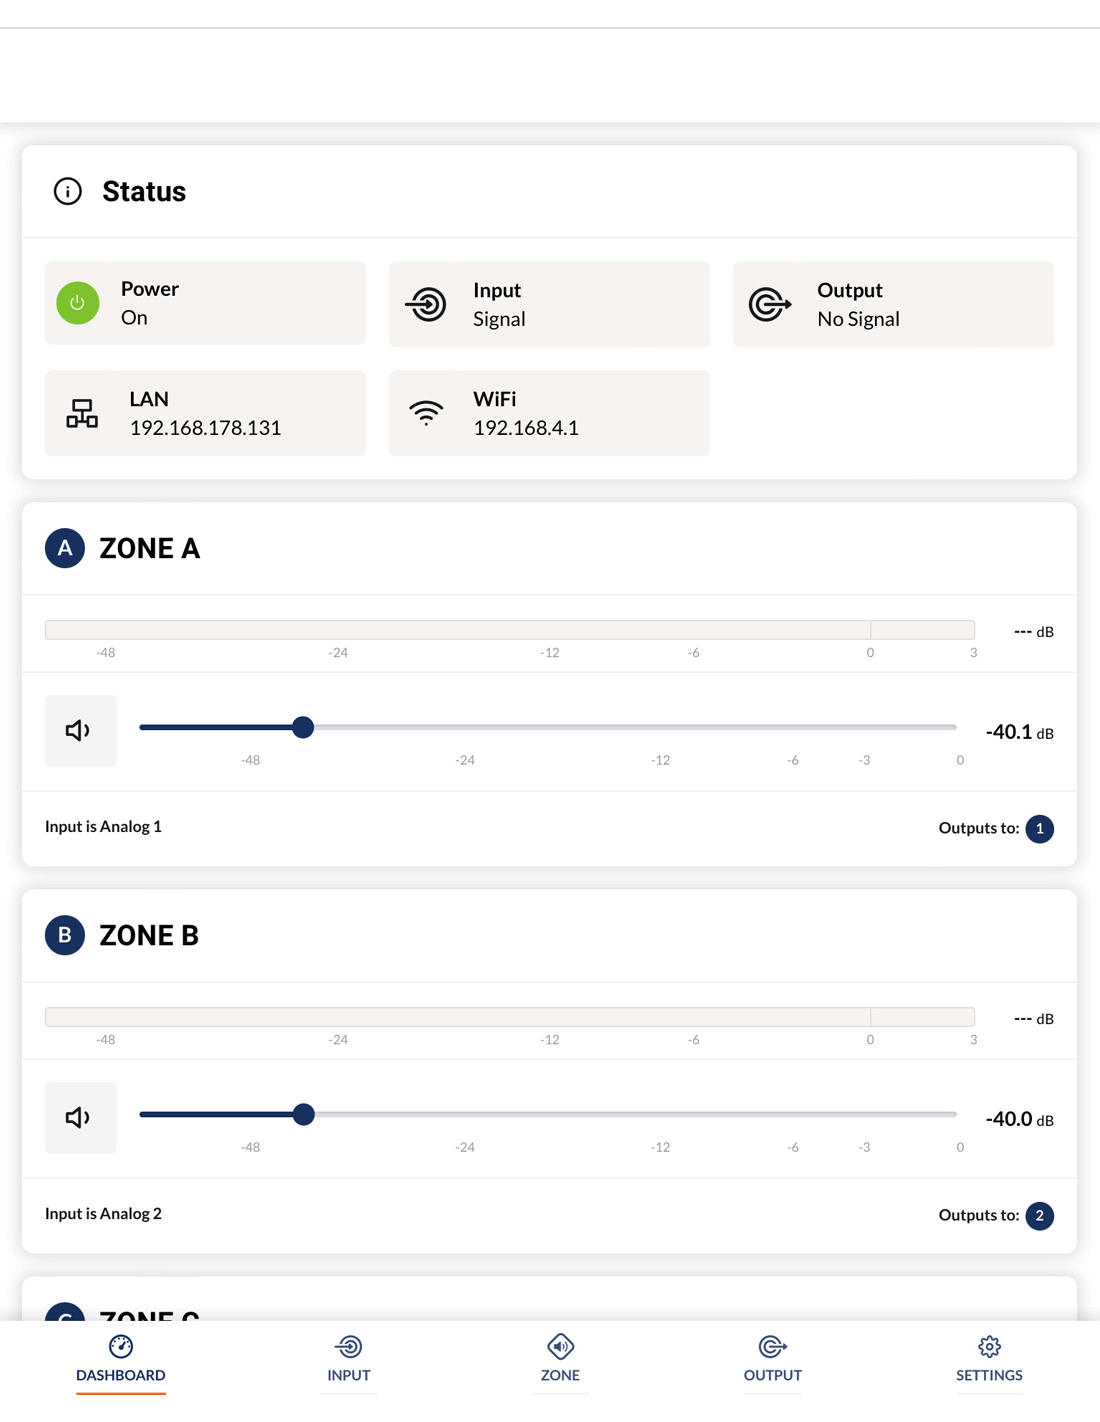The image size is (1100, 1422).
Task: Click the green Power status icon
Action: pyautogui.click(x=78, y=303)
